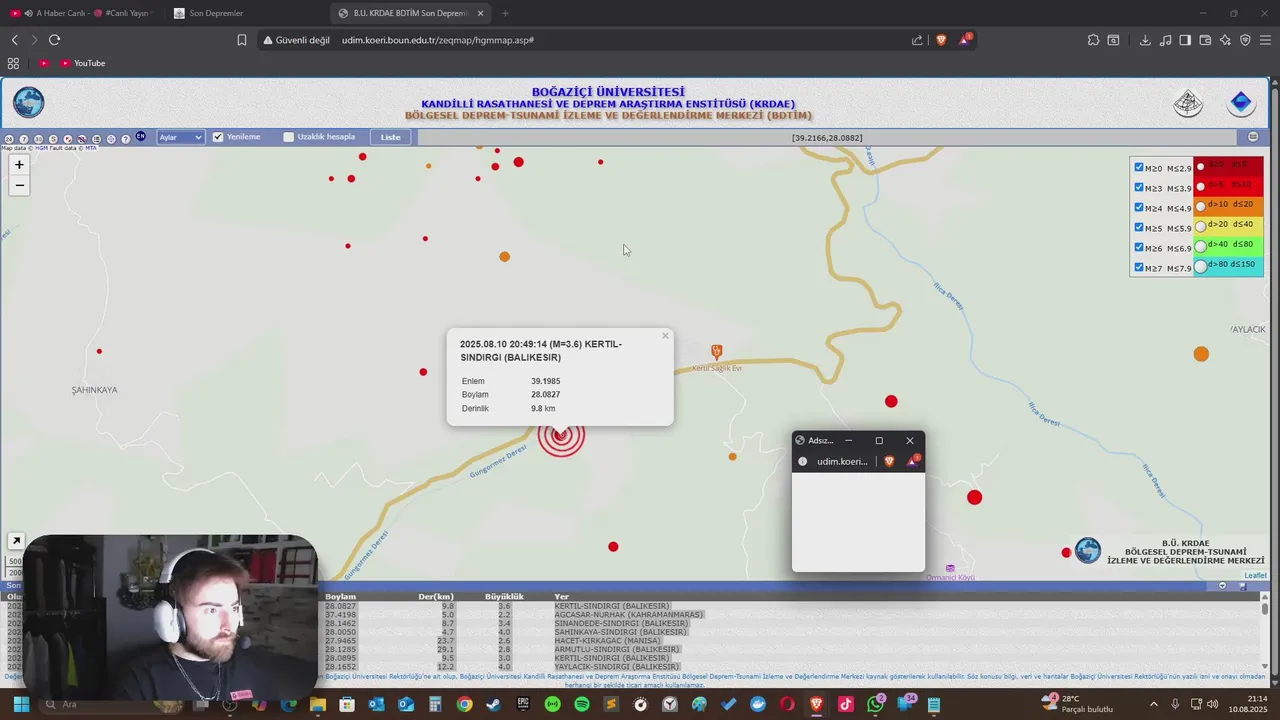
Task: Open the Brave Wallet icon
Action: [1205, 40]
